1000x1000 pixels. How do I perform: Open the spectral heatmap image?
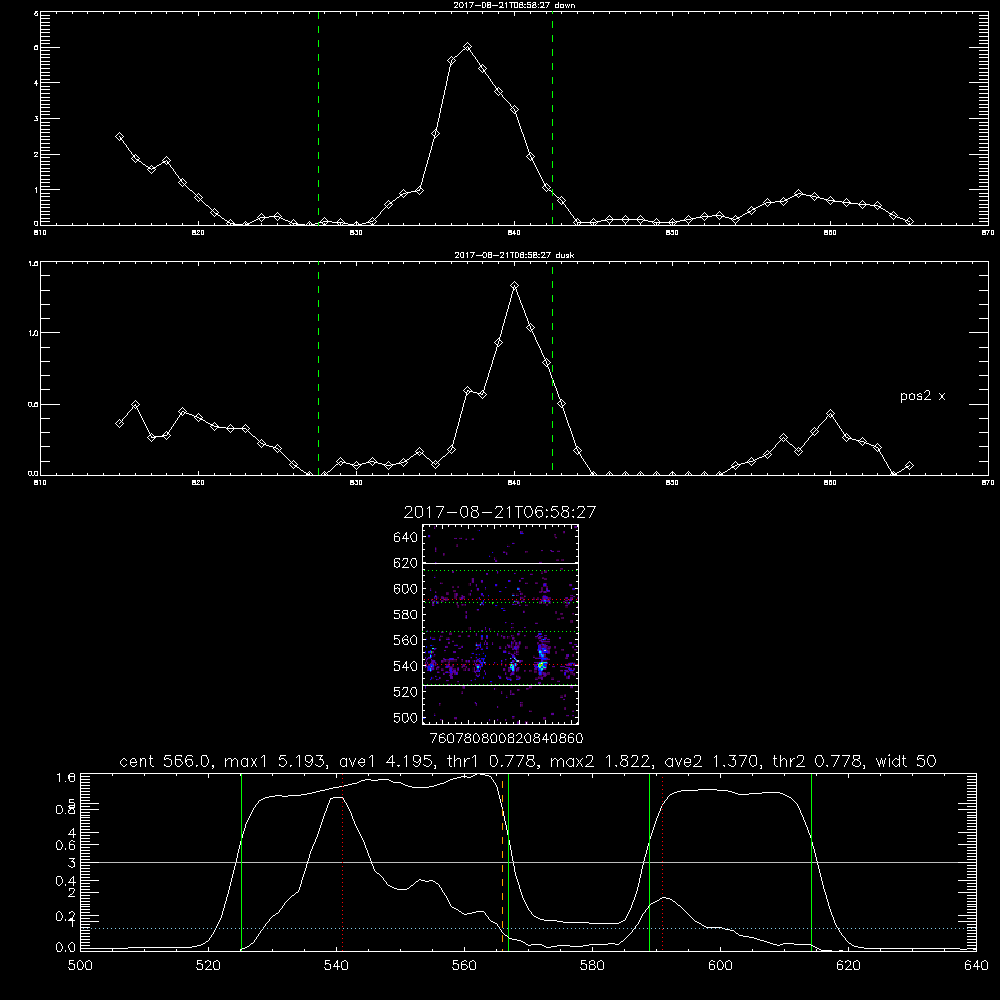point(501,624)
